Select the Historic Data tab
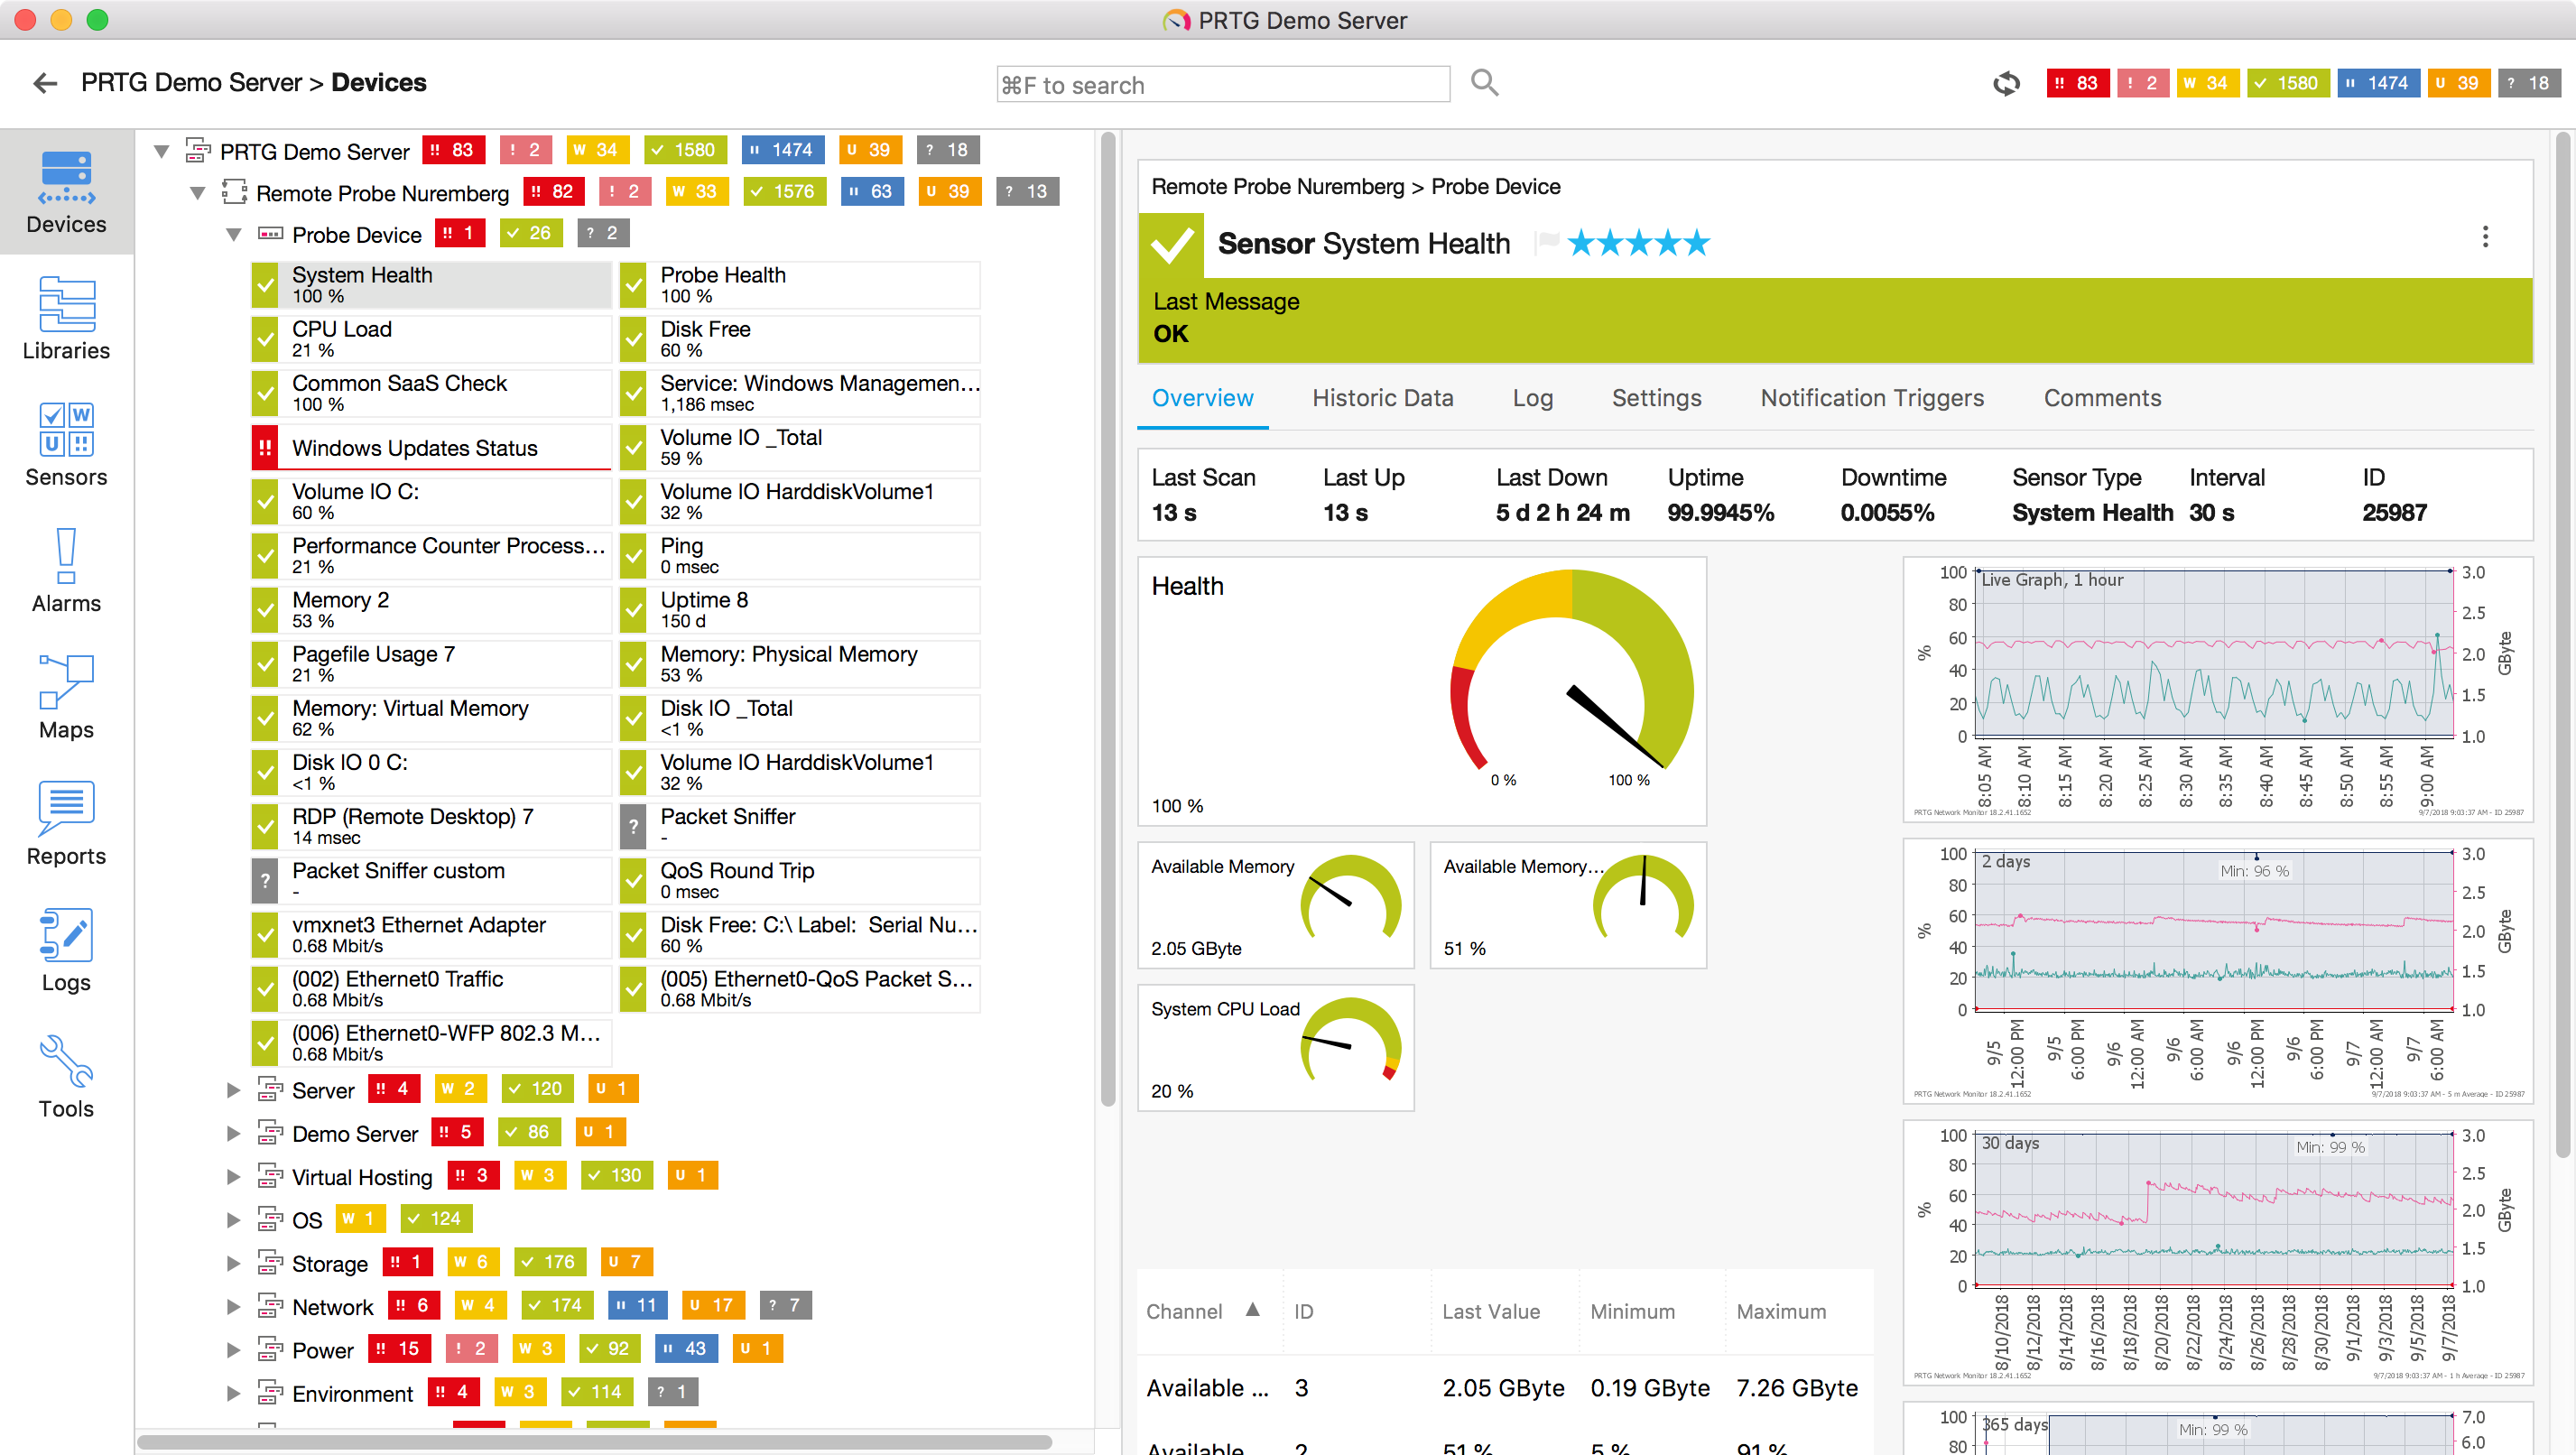The width and height of the screenshot is (2576, 1455). (x=1382, y=398)
